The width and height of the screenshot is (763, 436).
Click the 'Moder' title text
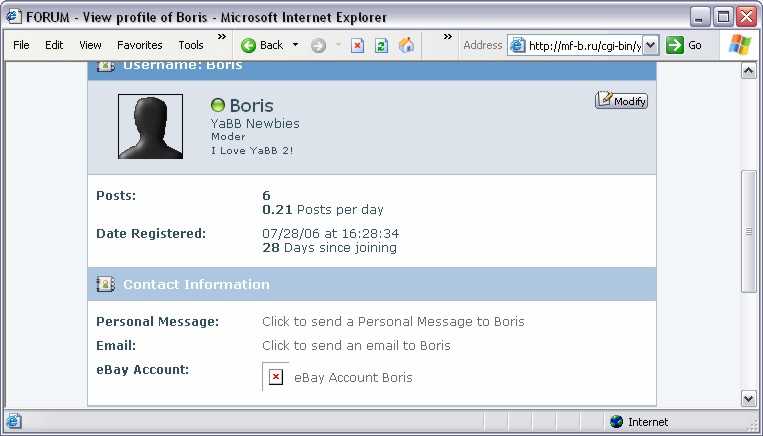228,137
